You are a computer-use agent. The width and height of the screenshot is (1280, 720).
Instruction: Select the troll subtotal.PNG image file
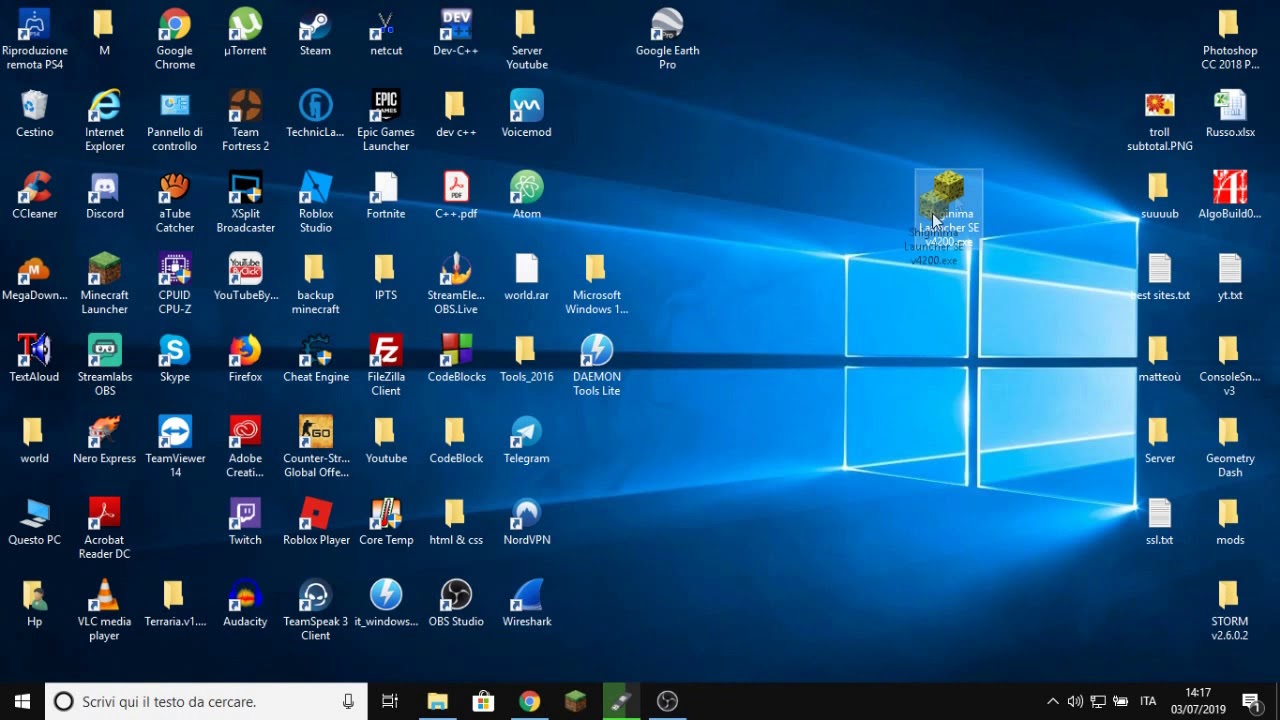(1160, 121)
